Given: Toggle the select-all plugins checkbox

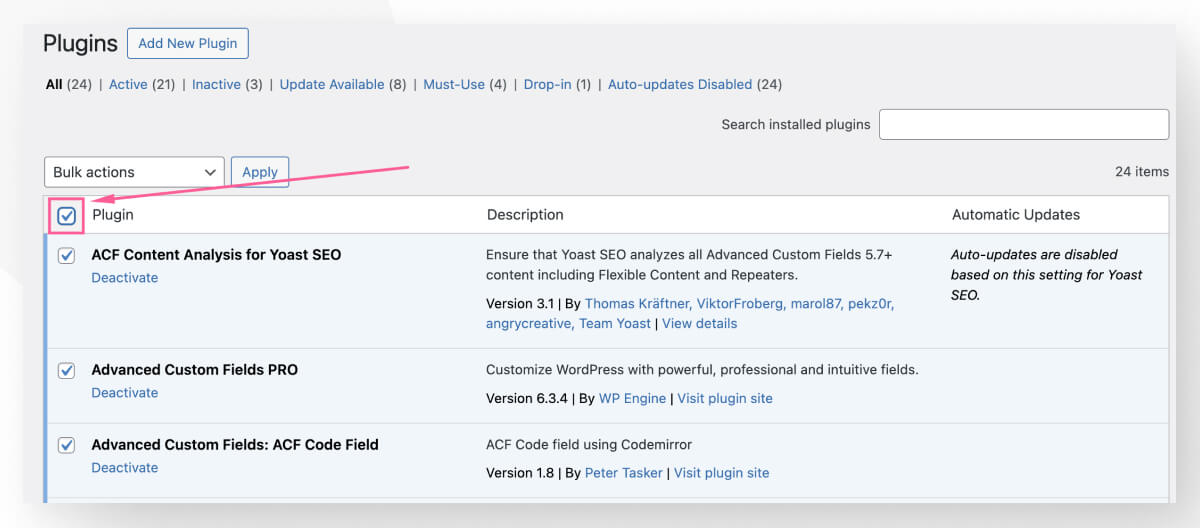Looking at the screenshot, I should (x=67, y=215).
